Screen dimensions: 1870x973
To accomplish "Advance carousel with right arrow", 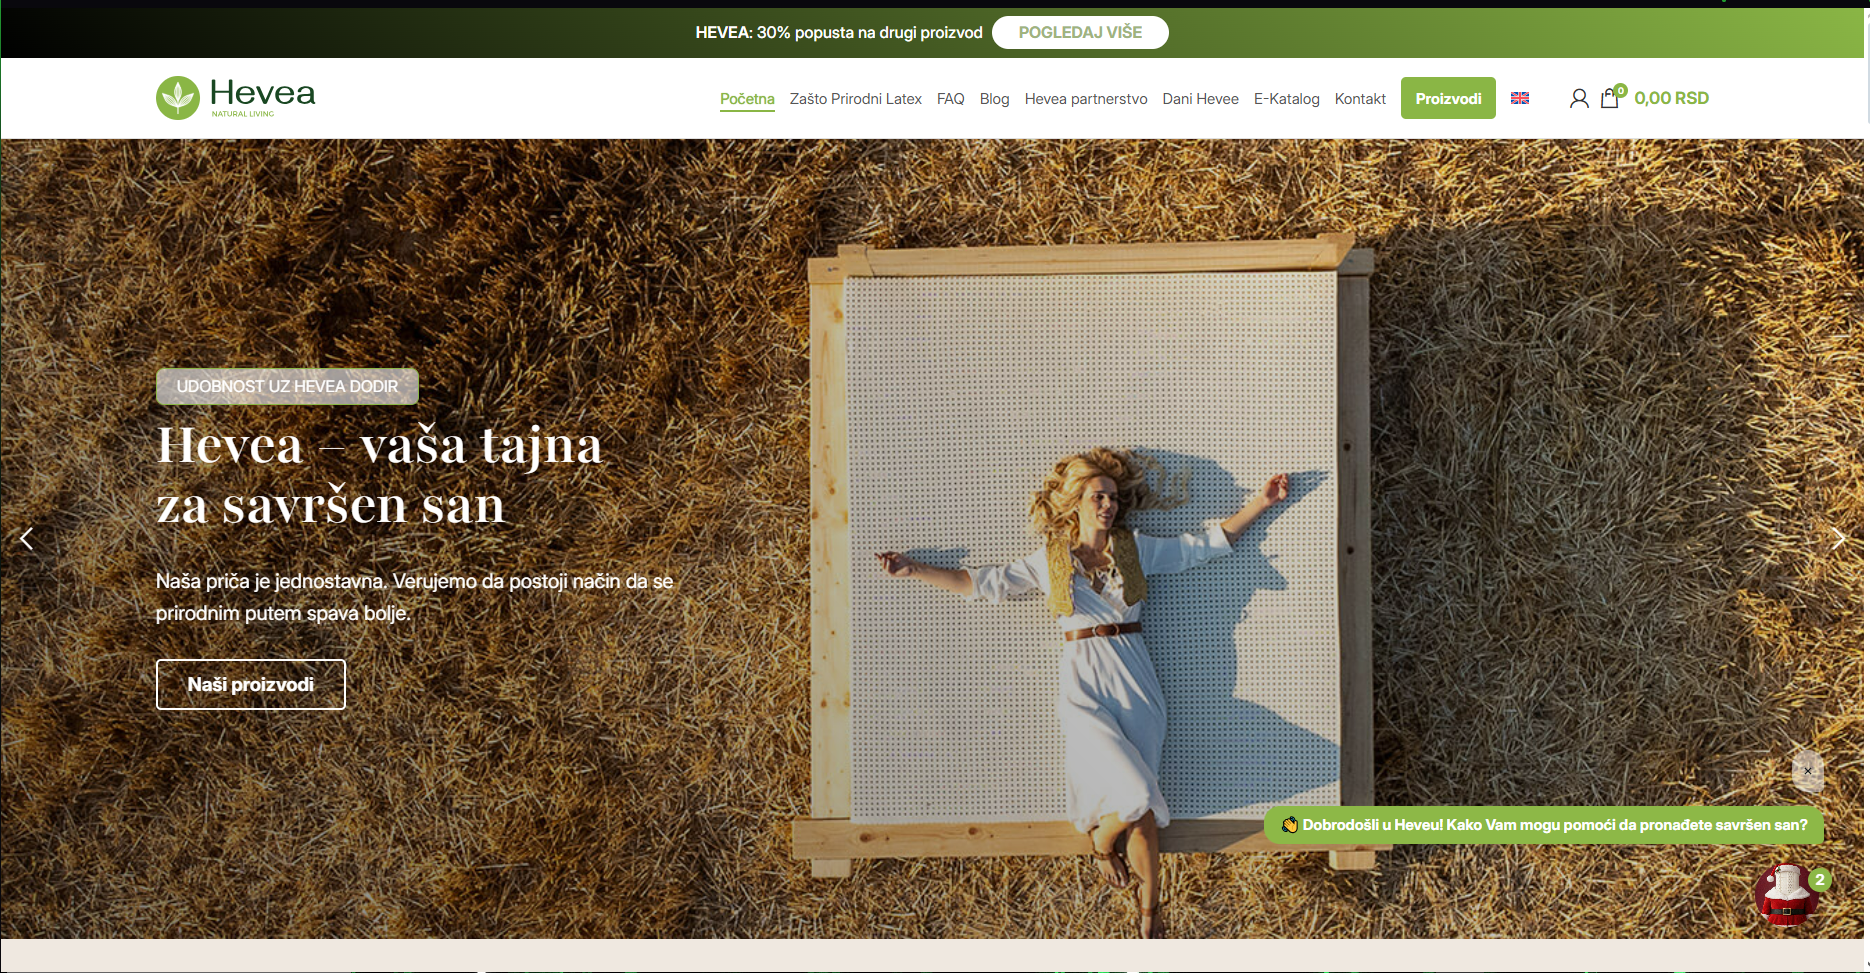I will coord(1840,539).
